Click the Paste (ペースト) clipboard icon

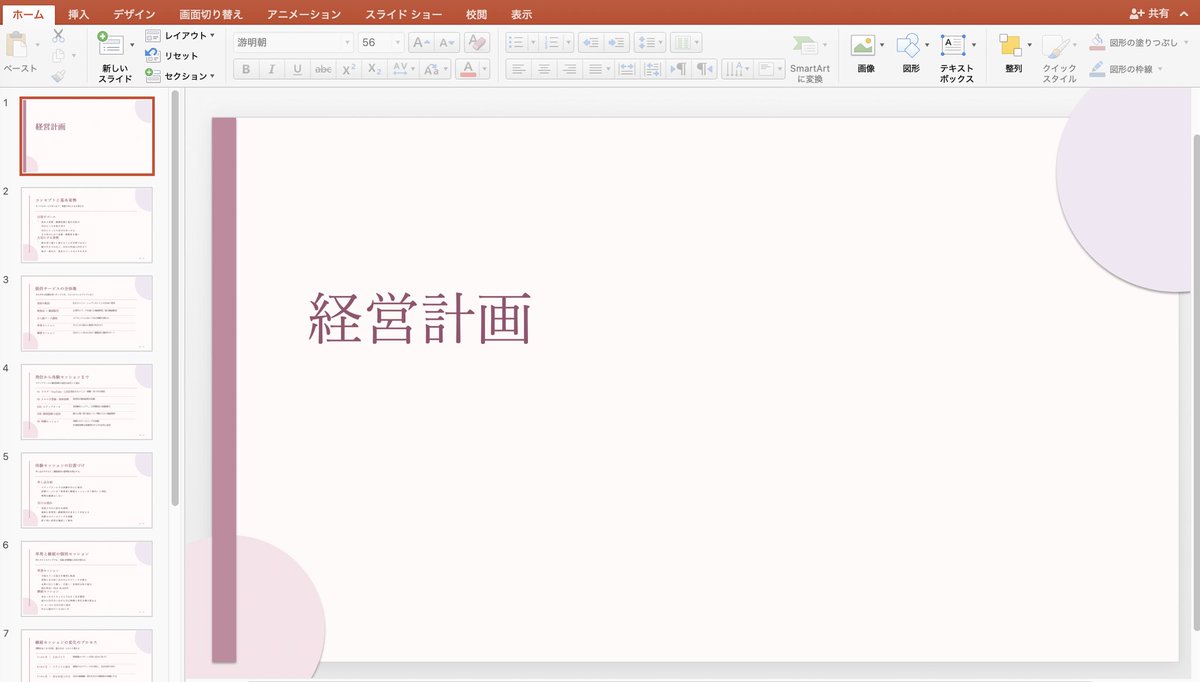[x=18, y=46]
